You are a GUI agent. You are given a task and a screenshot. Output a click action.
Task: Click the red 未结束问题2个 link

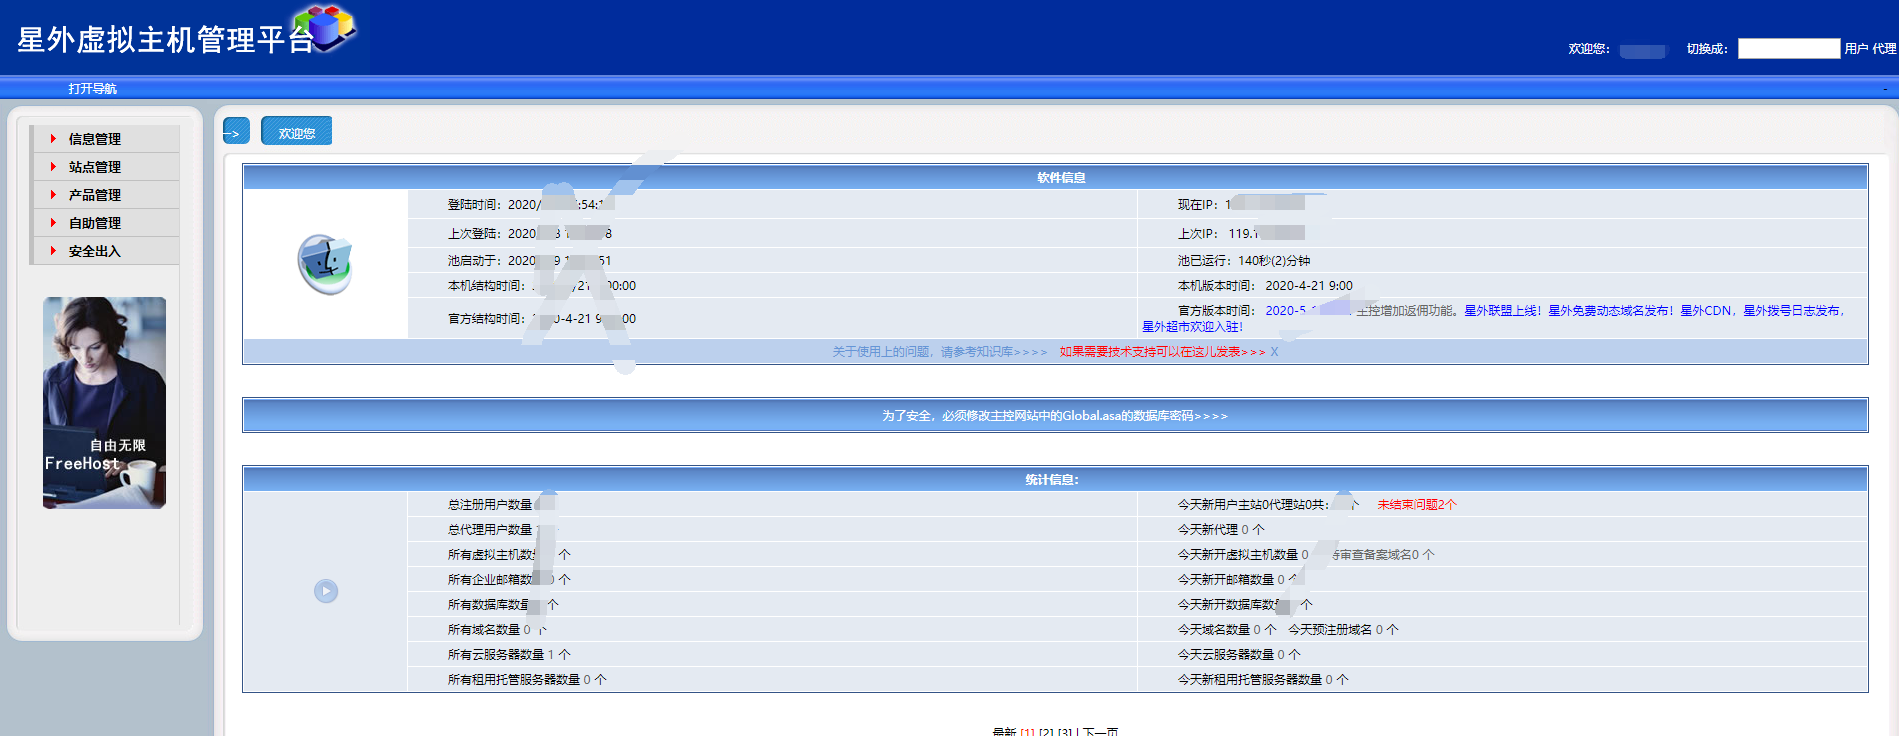click(x=1417, y=505)
